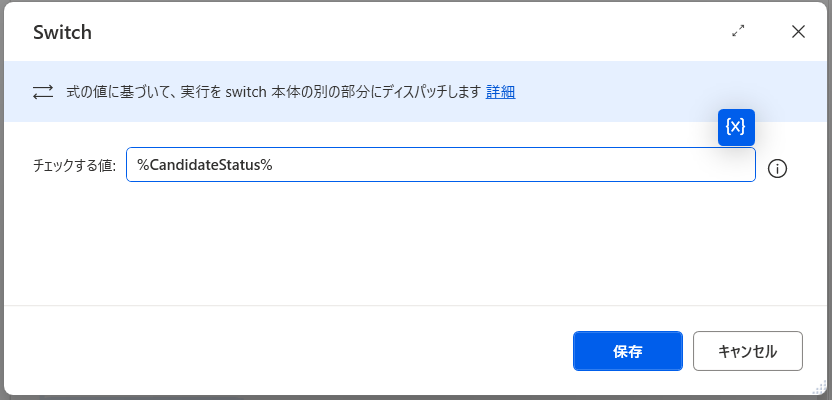Click the チェックする値 label

(75, 166)
